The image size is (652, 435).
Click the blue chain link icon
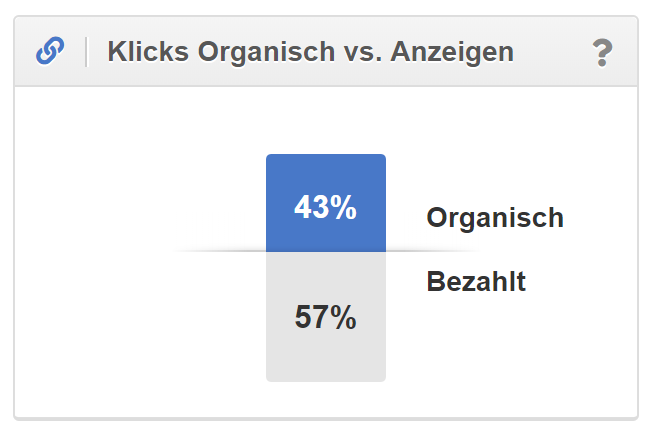50,51
